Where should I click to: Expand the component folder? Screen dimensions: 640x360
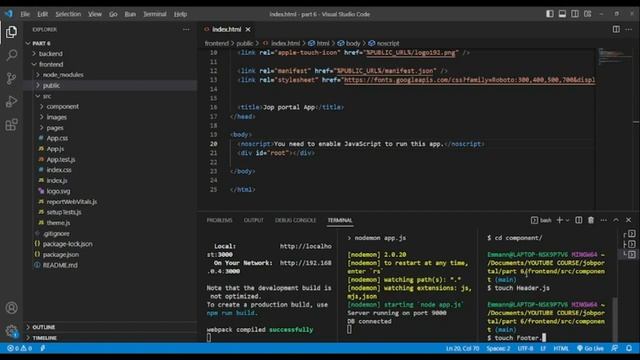point(62,107)
